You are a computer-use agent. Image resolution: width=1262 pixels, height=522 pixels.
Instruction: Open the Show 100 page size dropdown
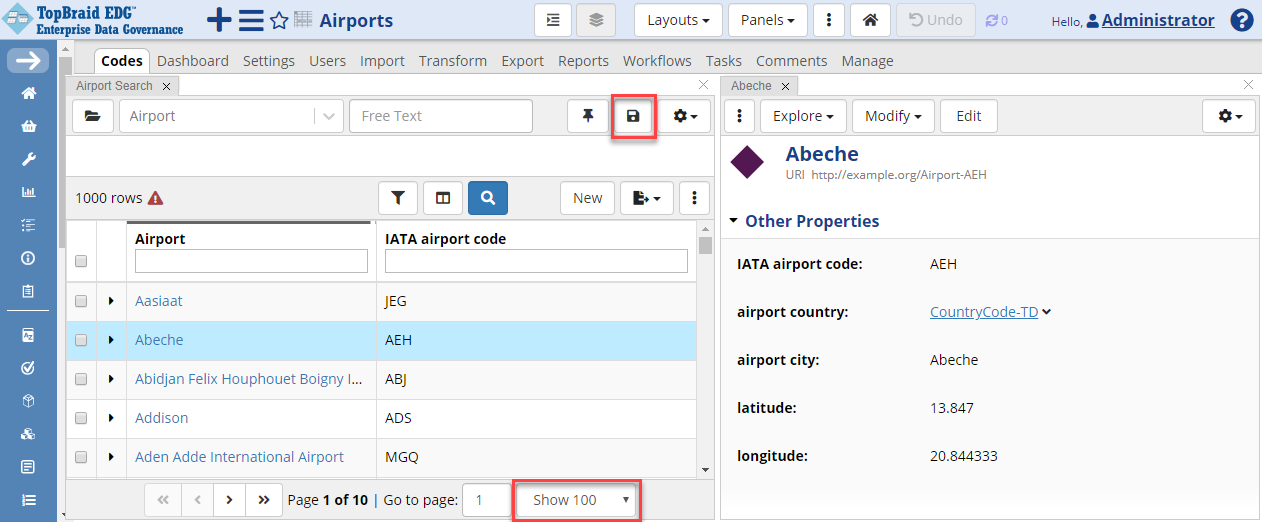tap(578, 500)
